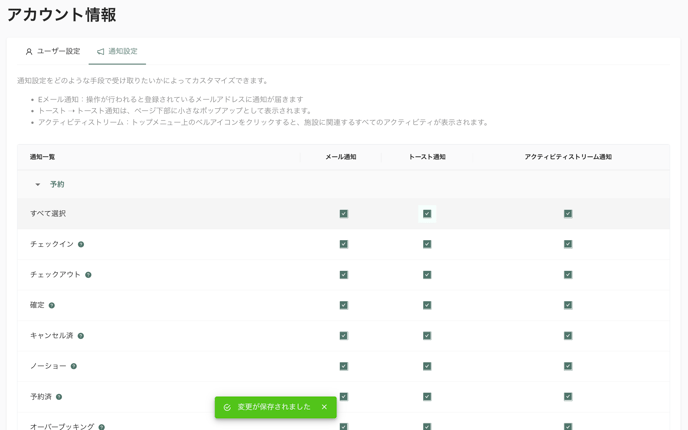Uncheck 確定 トースト通知 checkbox
Viewport: 688px width, 430px height.
pos(427,305)
